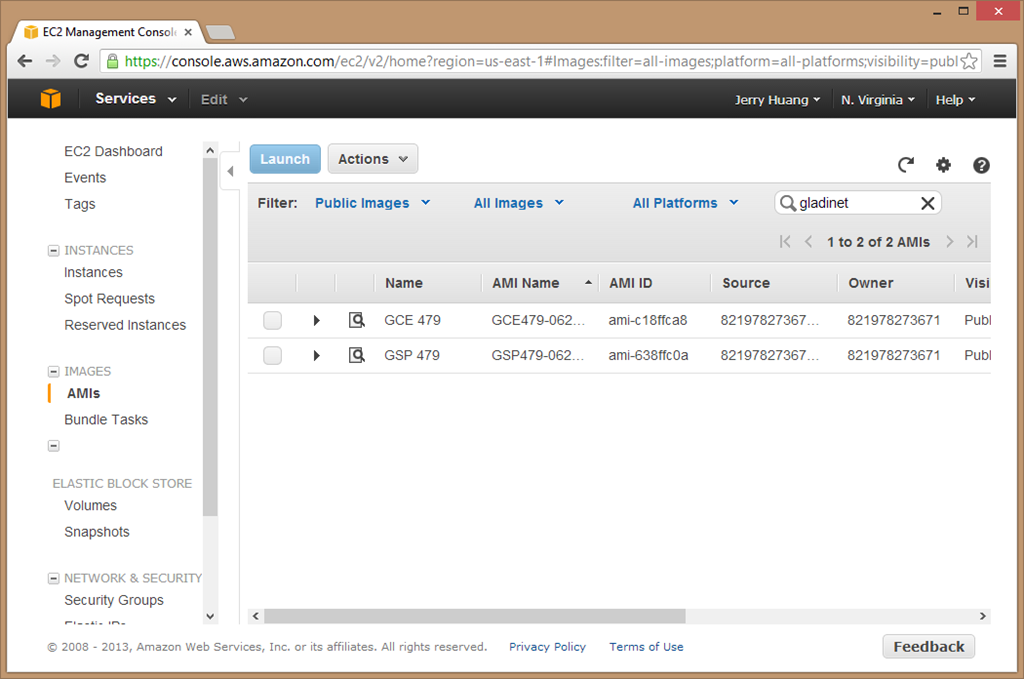Switch to the EC2 Management Console tab
This screenshot has height=679, width=1024.
click(108, 32)
